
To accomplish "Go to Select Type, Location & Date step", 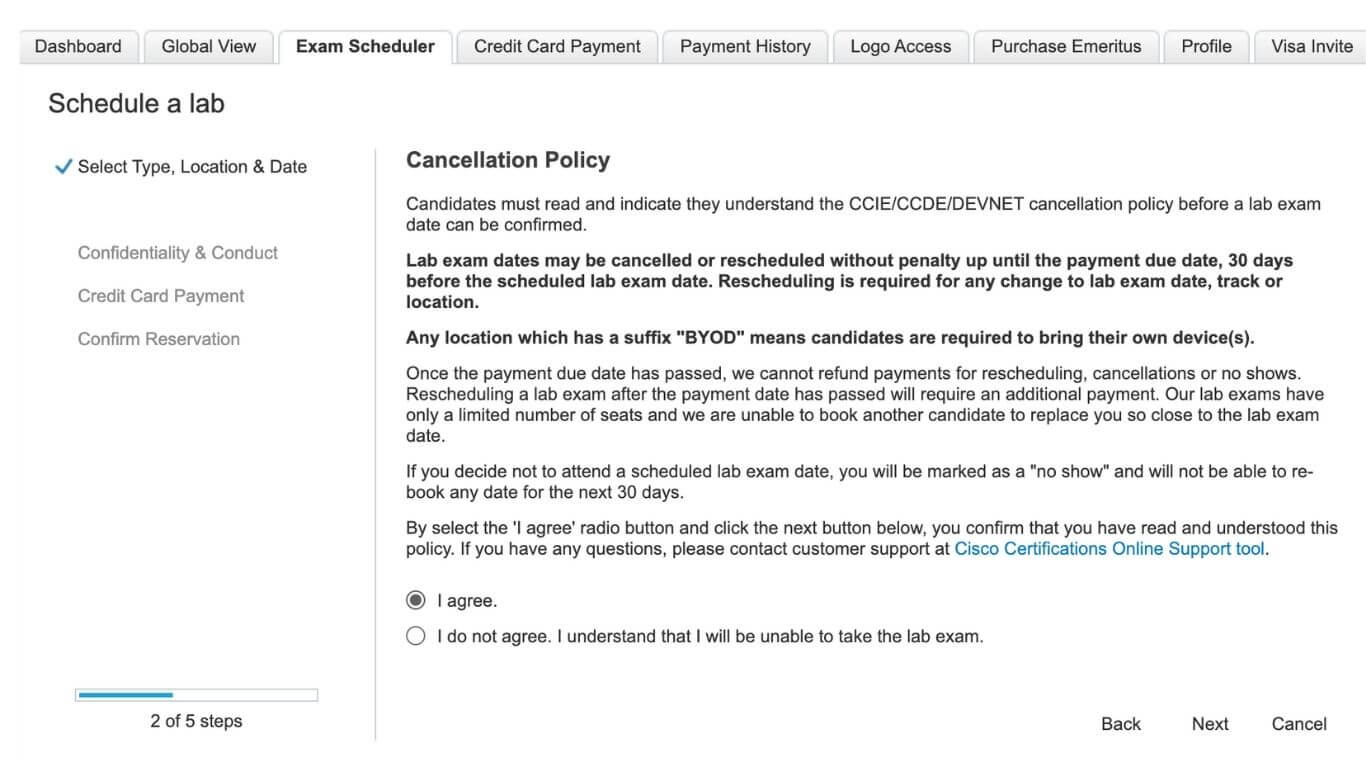I will (x=192, y=167).
